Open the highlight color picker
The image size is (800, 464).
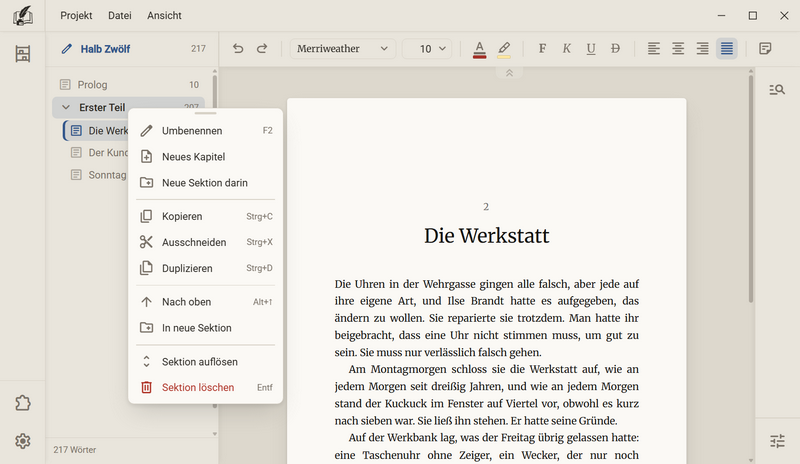pyautogui.click(x=504, y=49)
